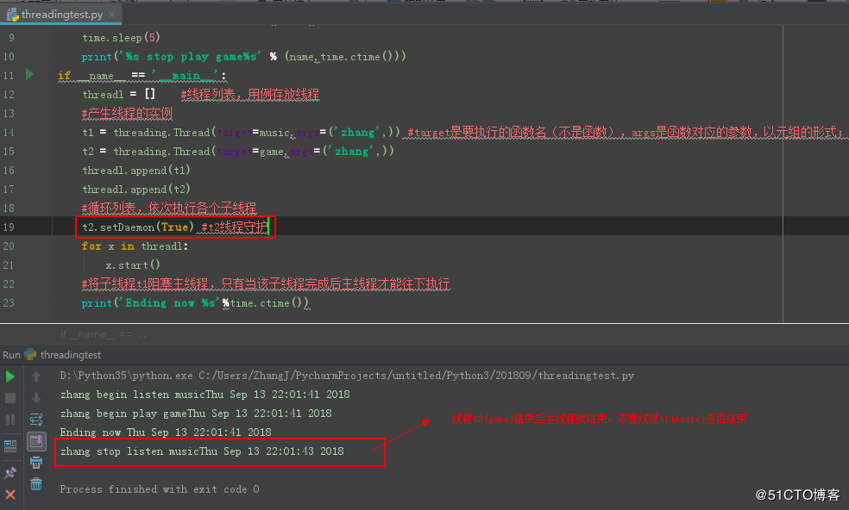849x510 pixels.
Task: Click the time.sleep(5) code line
Action: [x=121, y=37]
